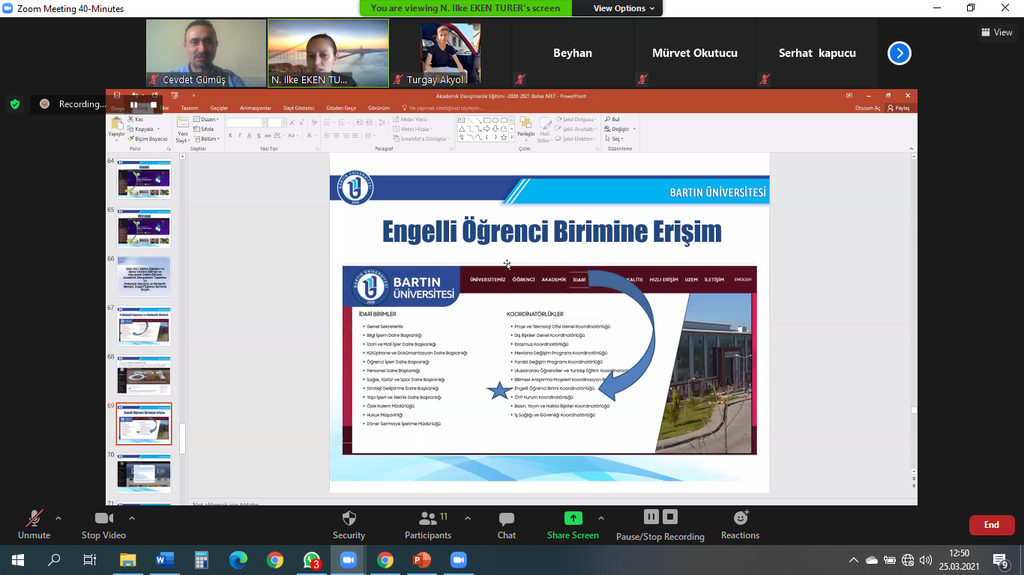The width and height of the screenshot is (1024, 575).
Task: Unmute the microphone in Zoom
Action: [34, 525]
